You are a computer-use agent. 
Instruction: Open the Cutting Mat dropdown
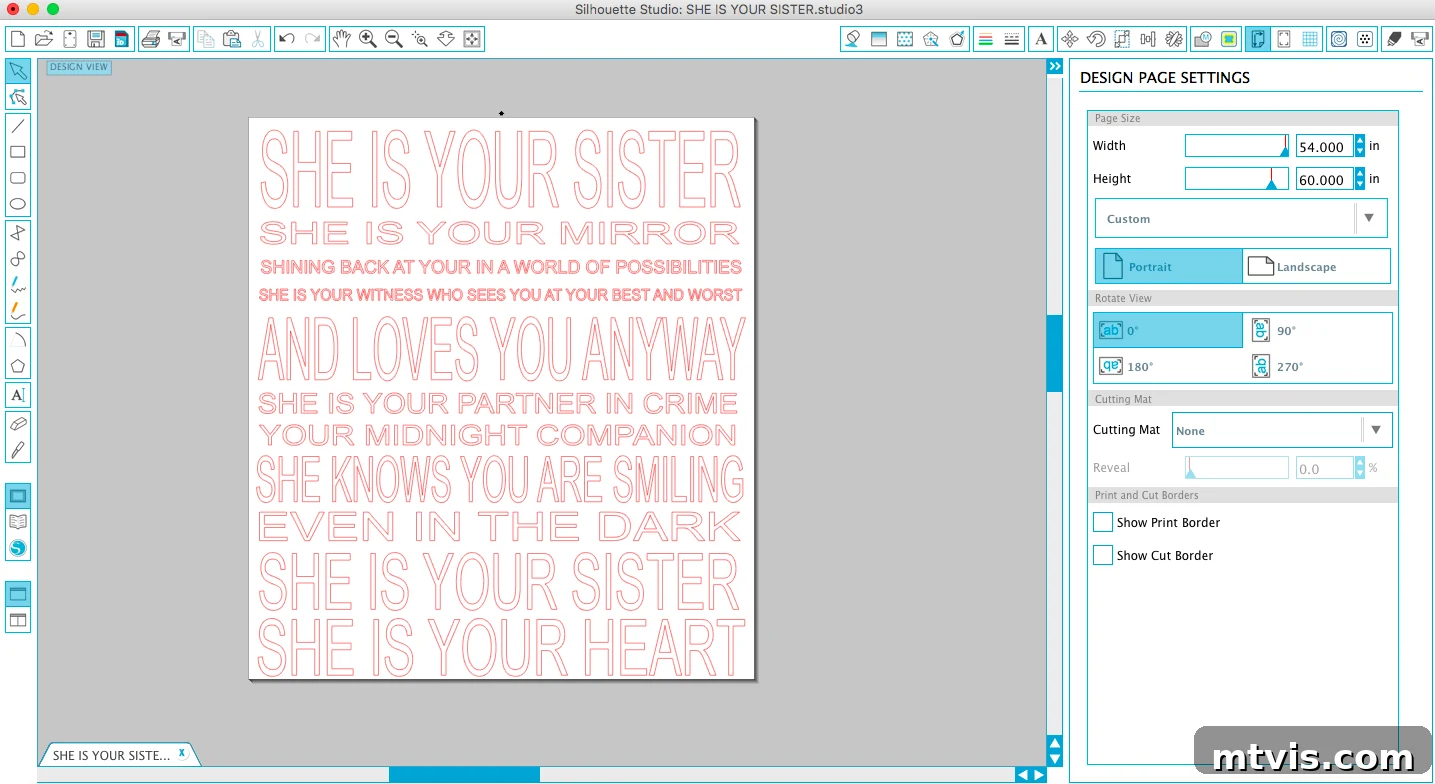[x=1282, y=430]
